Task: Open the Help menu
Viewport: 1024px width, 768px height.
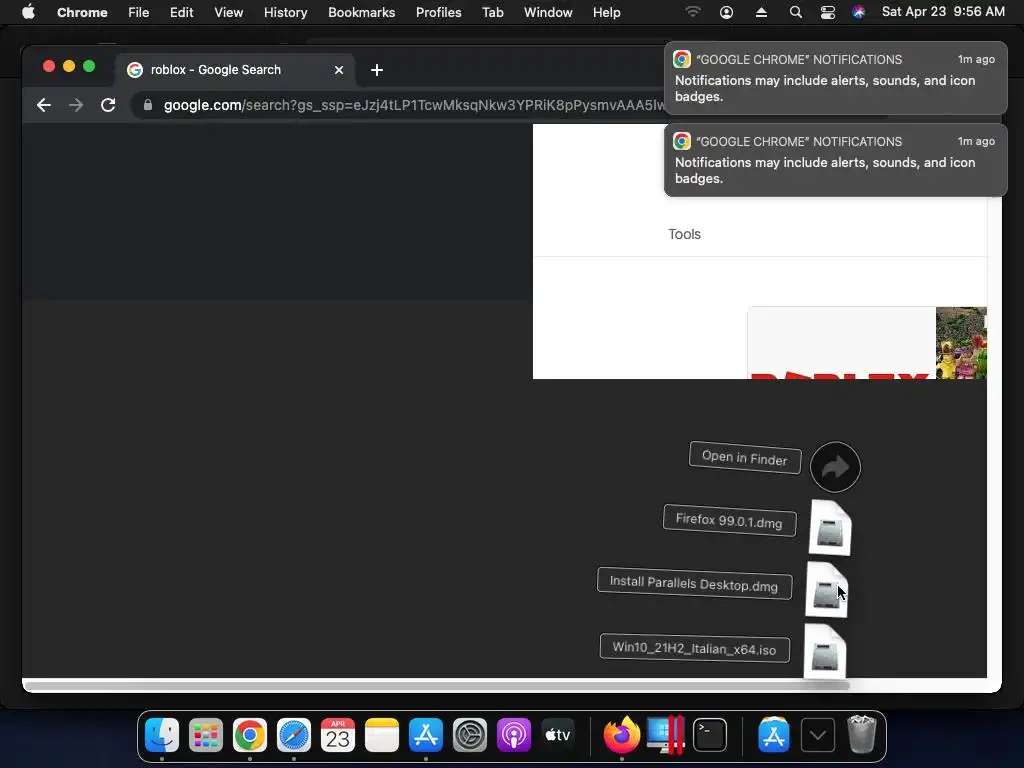Action: 606,12
